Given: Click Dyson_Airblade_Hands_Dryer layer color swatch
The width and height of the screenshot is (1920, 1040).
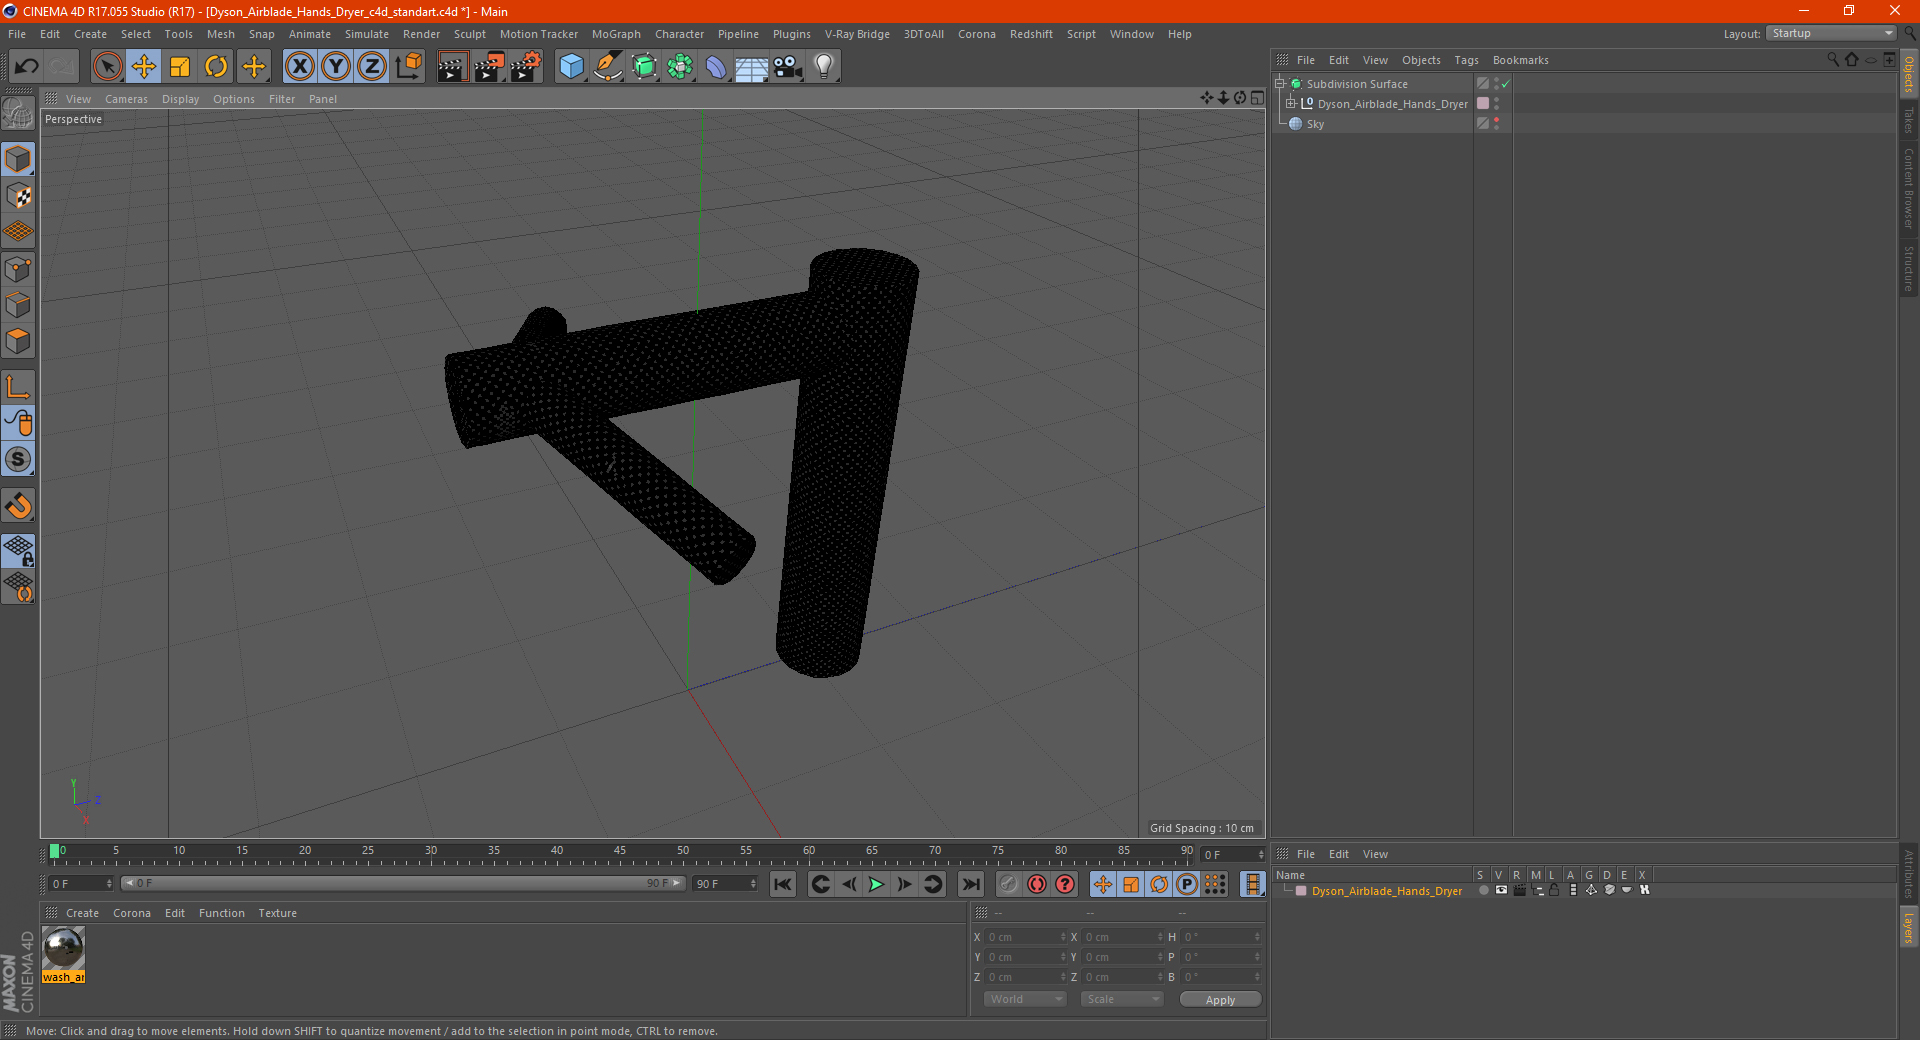Looking at the screenshot, I should coord(1301,891).
